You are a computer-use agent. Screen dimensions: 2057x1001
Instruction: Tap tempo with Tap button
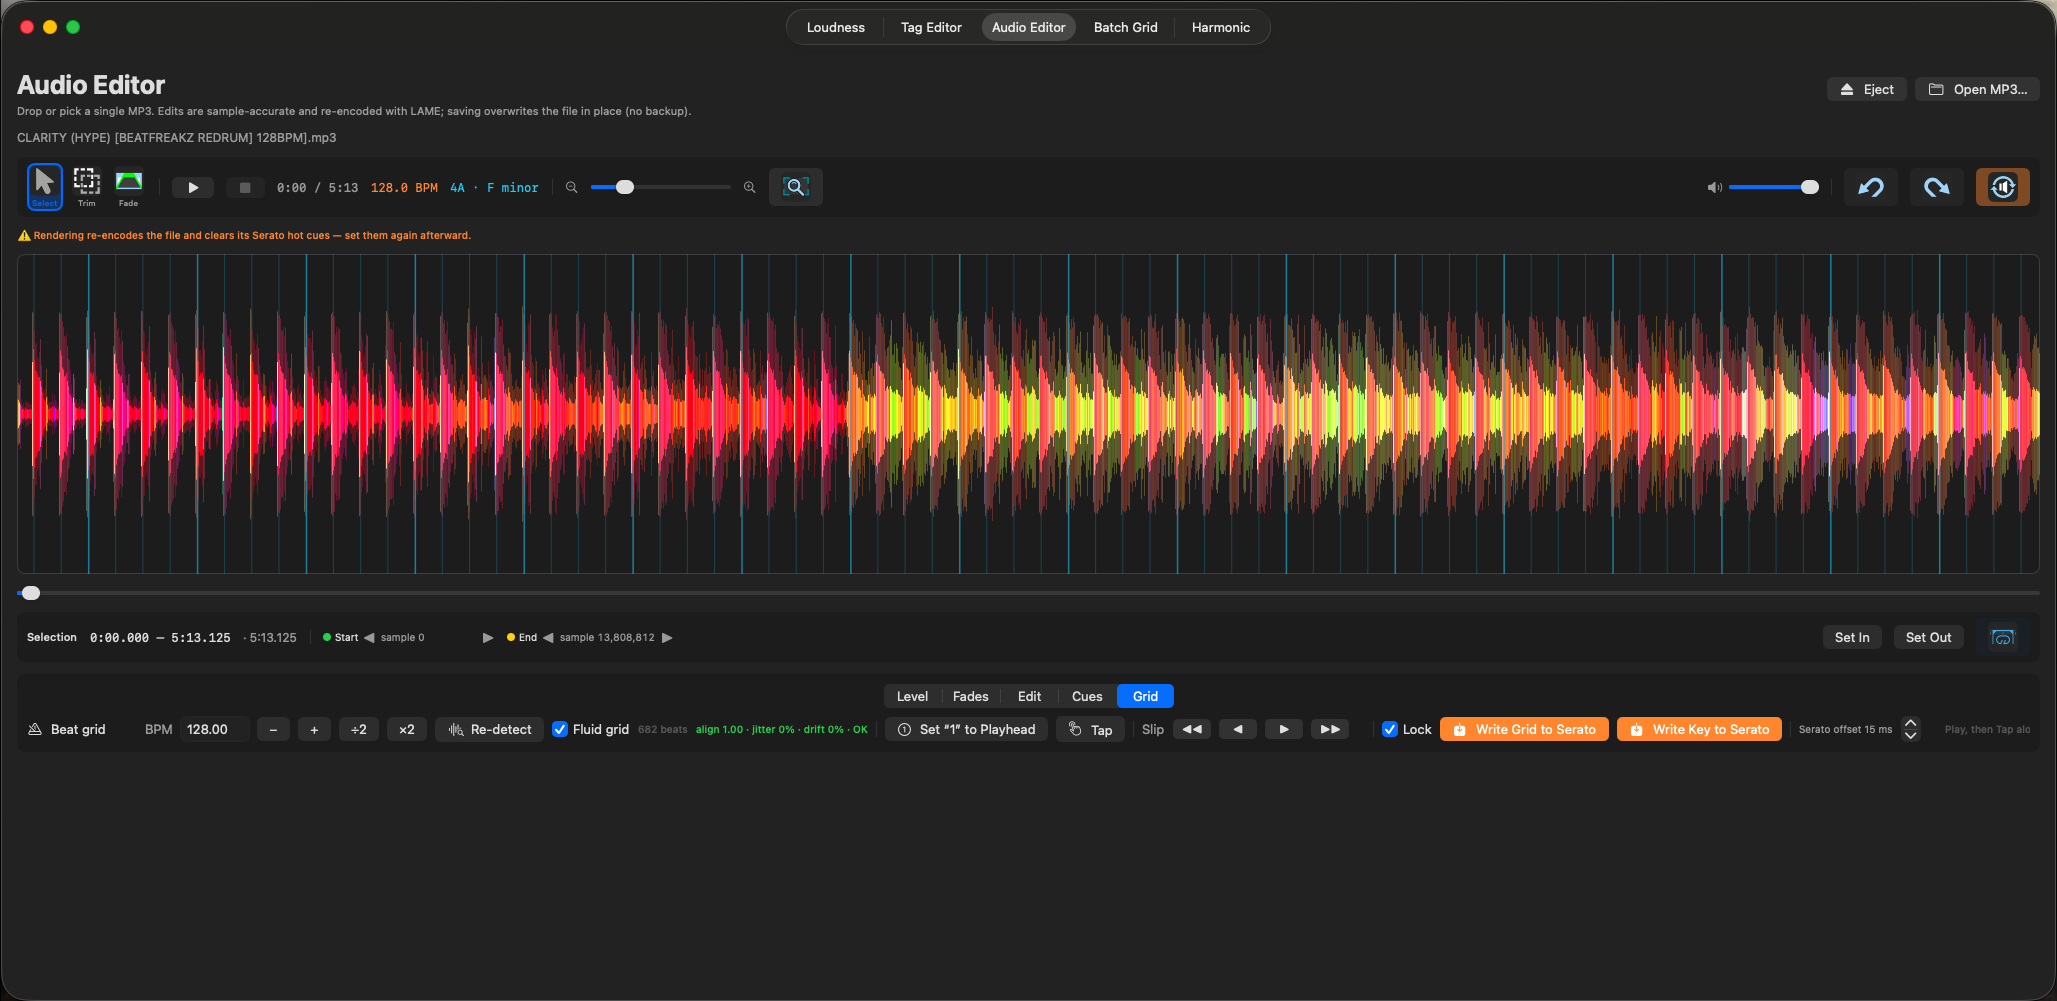pos(1090,729)
